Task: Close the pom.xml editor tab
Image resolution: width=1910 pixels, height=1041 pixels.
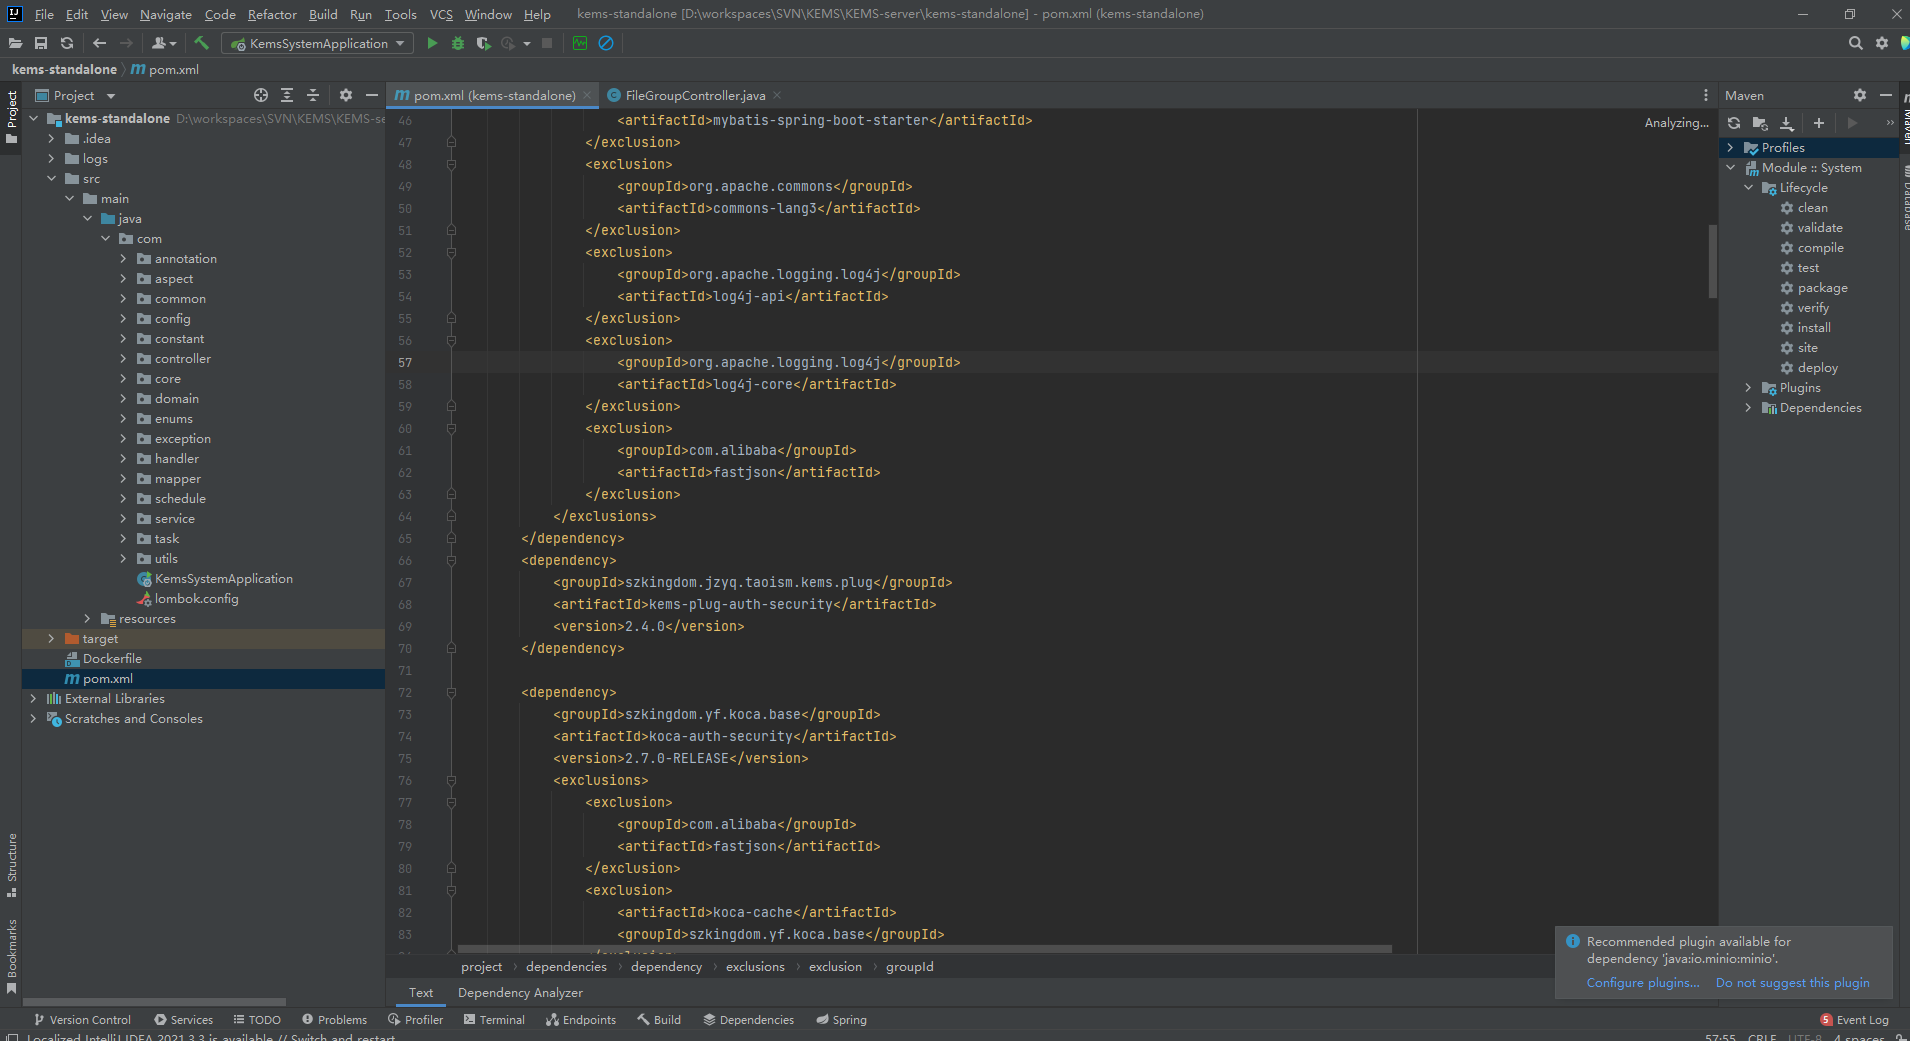Action: 588,95
